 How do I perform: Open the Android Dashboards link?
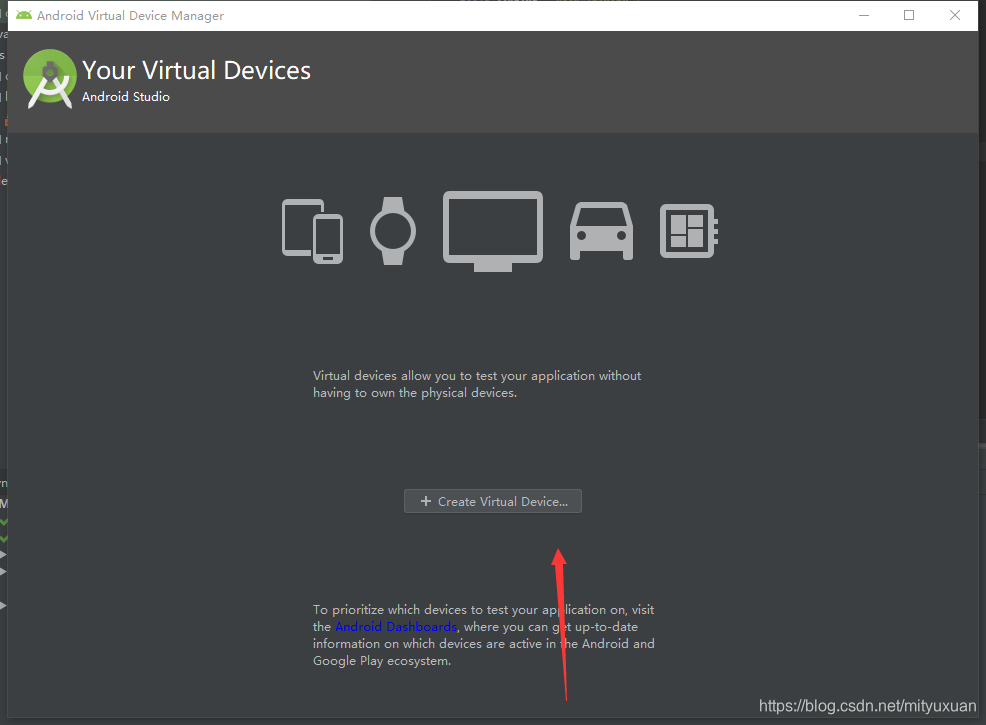(x=396, y=627)
